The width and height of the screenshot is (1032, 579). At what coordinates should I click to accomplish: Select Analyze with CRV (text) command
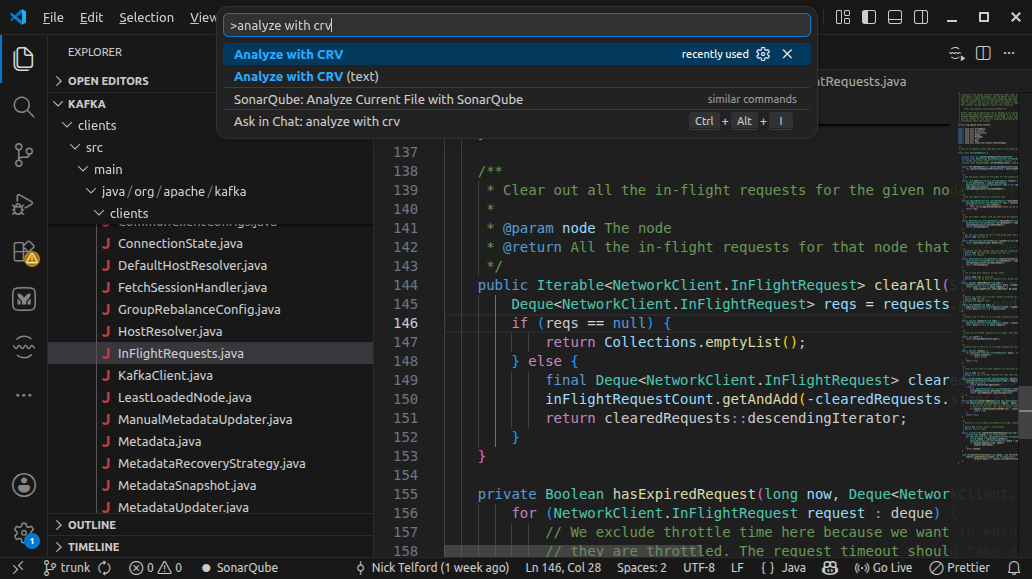point(517,76)
